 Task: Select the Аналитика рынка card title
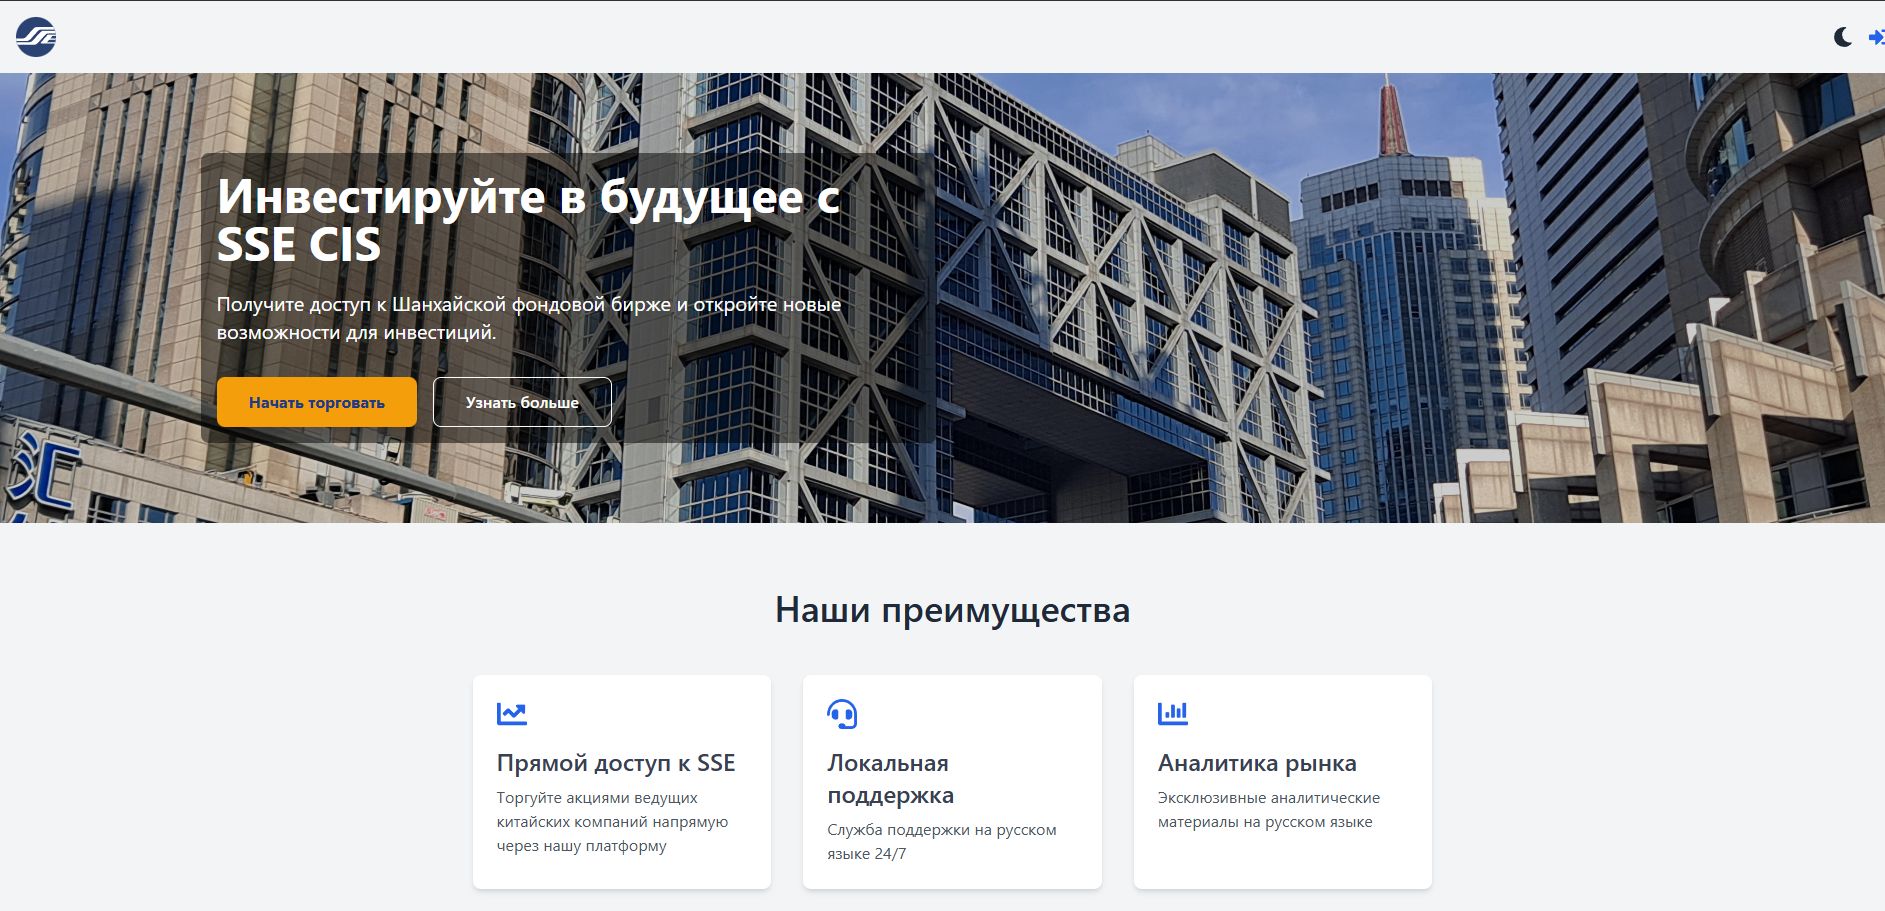pos(1257,763)
